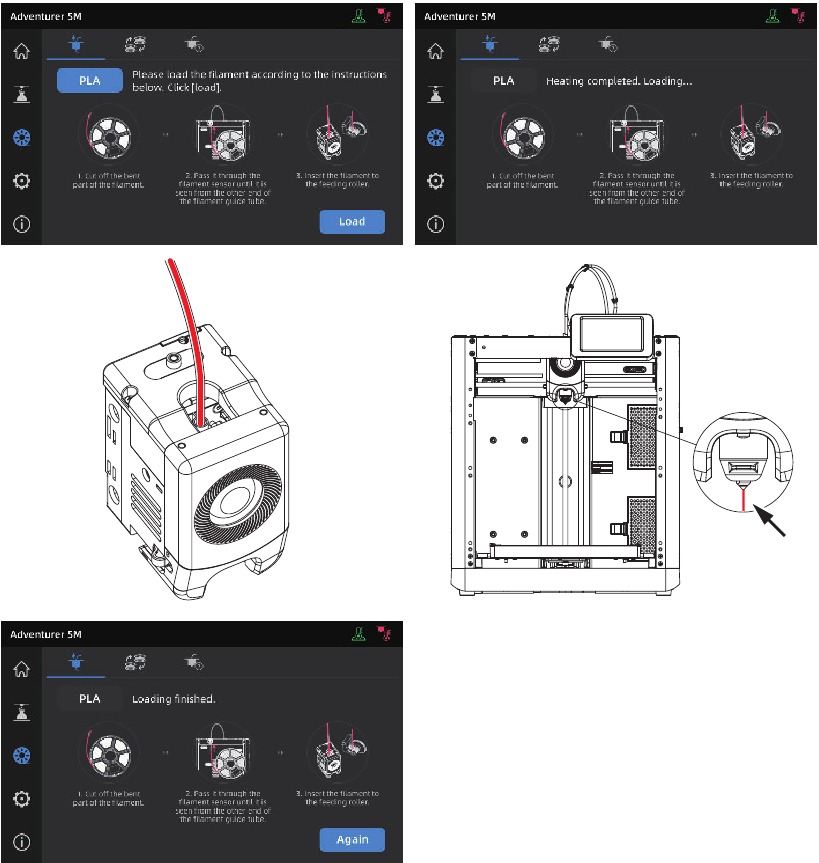Tap feeding-roller illustration for step 3 on Load-button screen
The width and height of the screenshot is (819, 863).
click(x=337, y=135)
